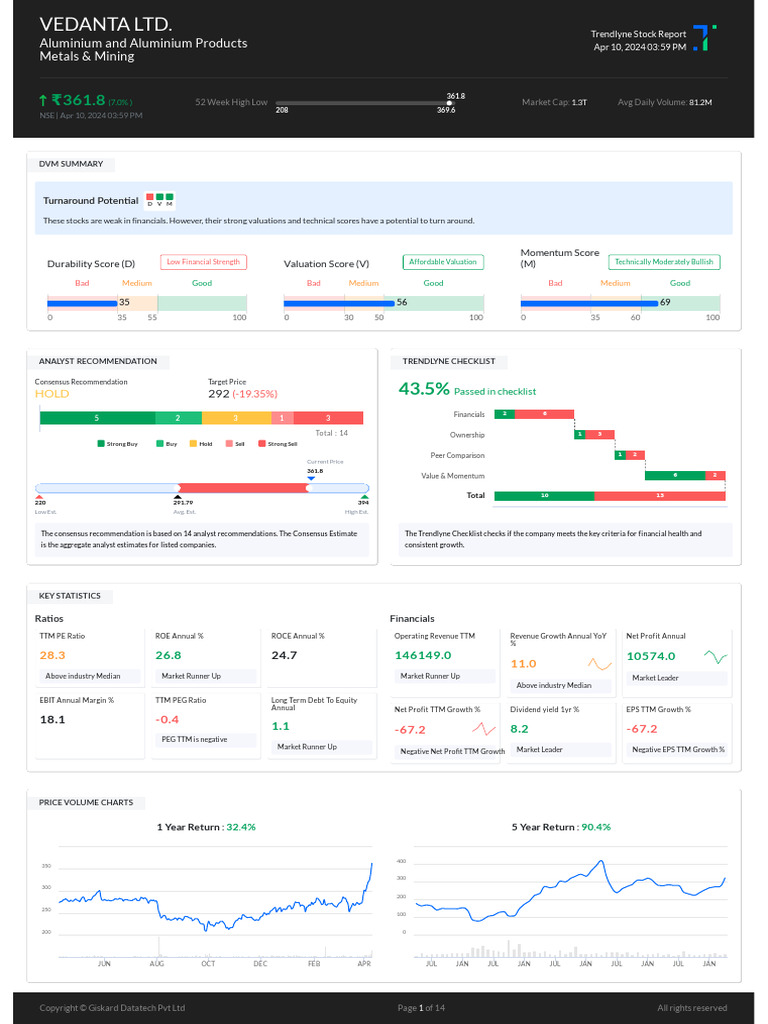Click the Valuation Score bar at 56
The height and width of the screenshot is (1024, 768).
[x=340, y=303]
